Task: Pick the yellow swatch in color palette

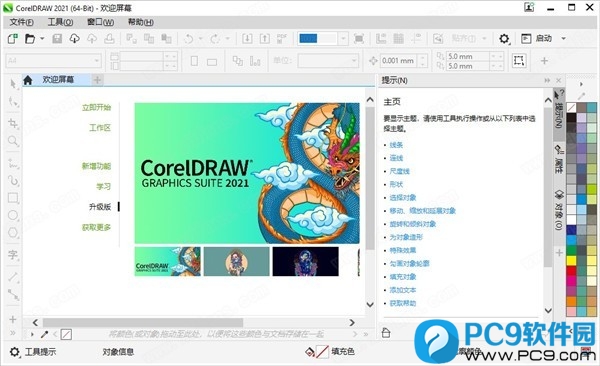Action: (x=571, y=260)
